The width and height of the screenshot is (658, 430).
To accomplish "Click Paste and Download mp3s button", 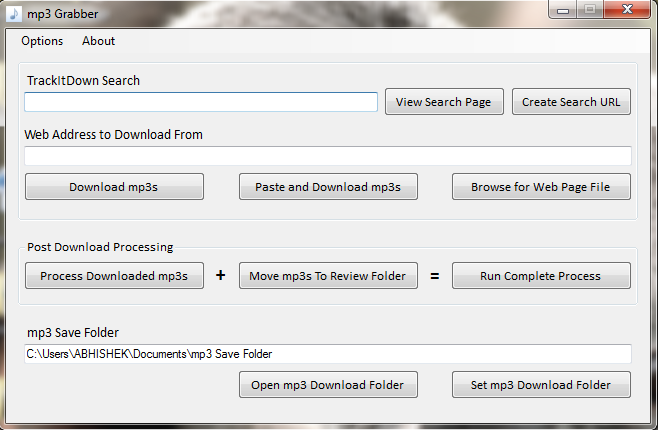I will (x=328, y=187).
